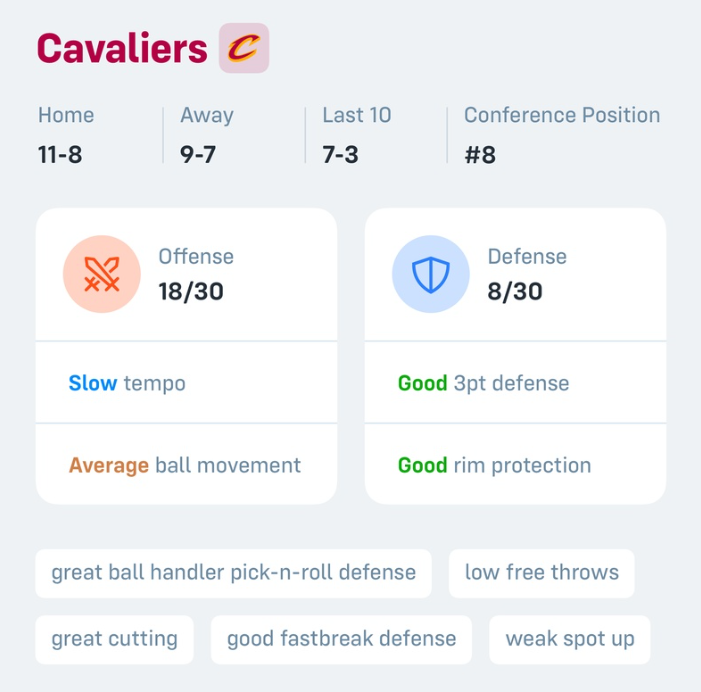Image resolution: width=701 pixels, height=692 pixels.
Task: Click the Defense 8/30 ranking
Action: coord(515,291)
